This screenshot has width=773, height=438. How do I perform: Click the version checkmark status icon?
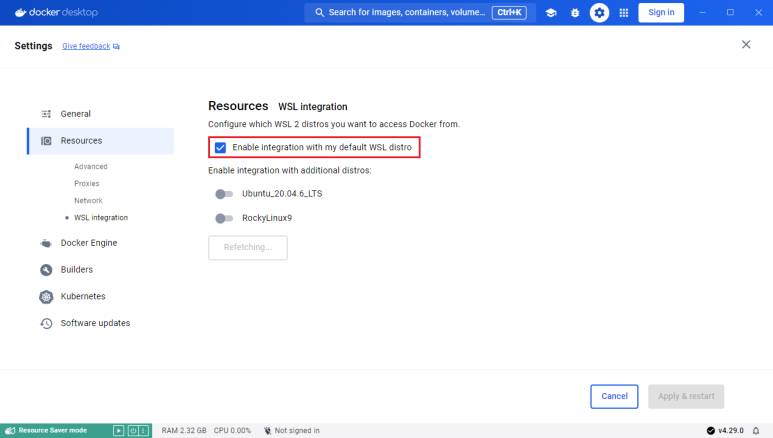pos(710,431)
